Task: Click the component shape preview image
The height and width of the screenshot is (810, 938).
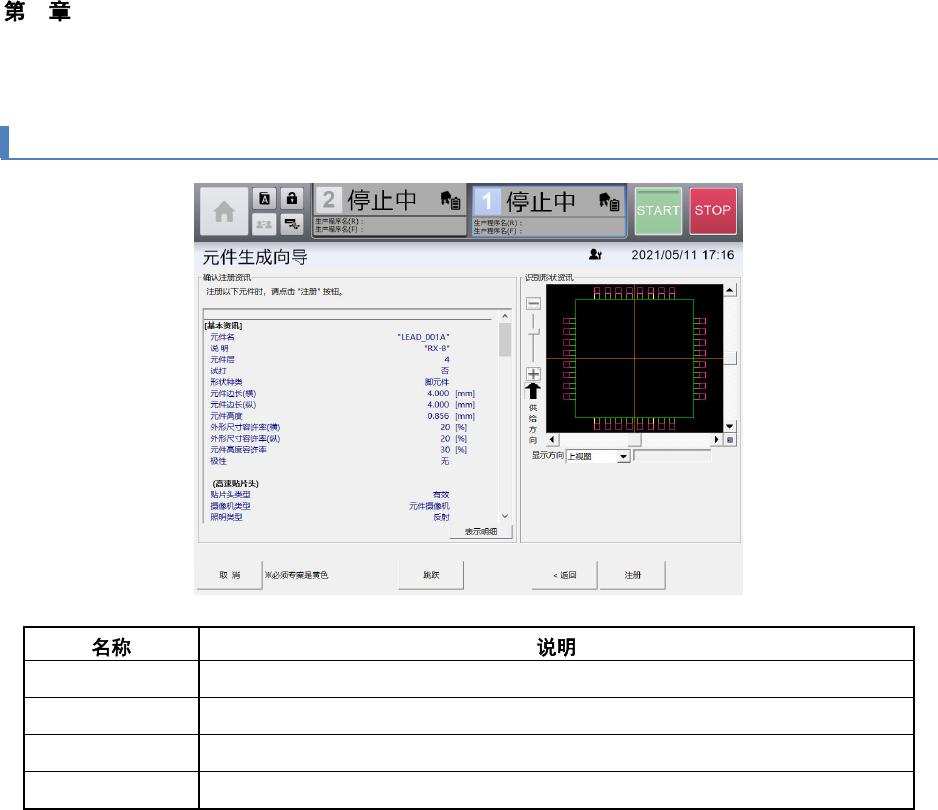Action: pos(634,358)
